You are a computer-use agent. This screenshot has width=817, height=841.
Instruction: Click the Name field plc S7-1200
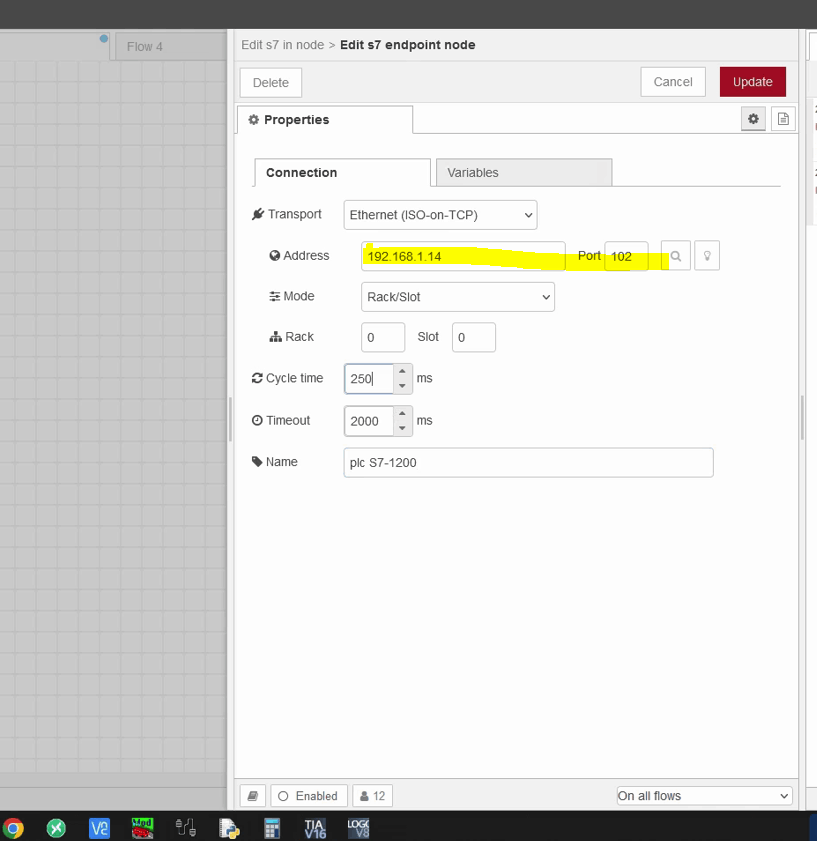point(528,462)
